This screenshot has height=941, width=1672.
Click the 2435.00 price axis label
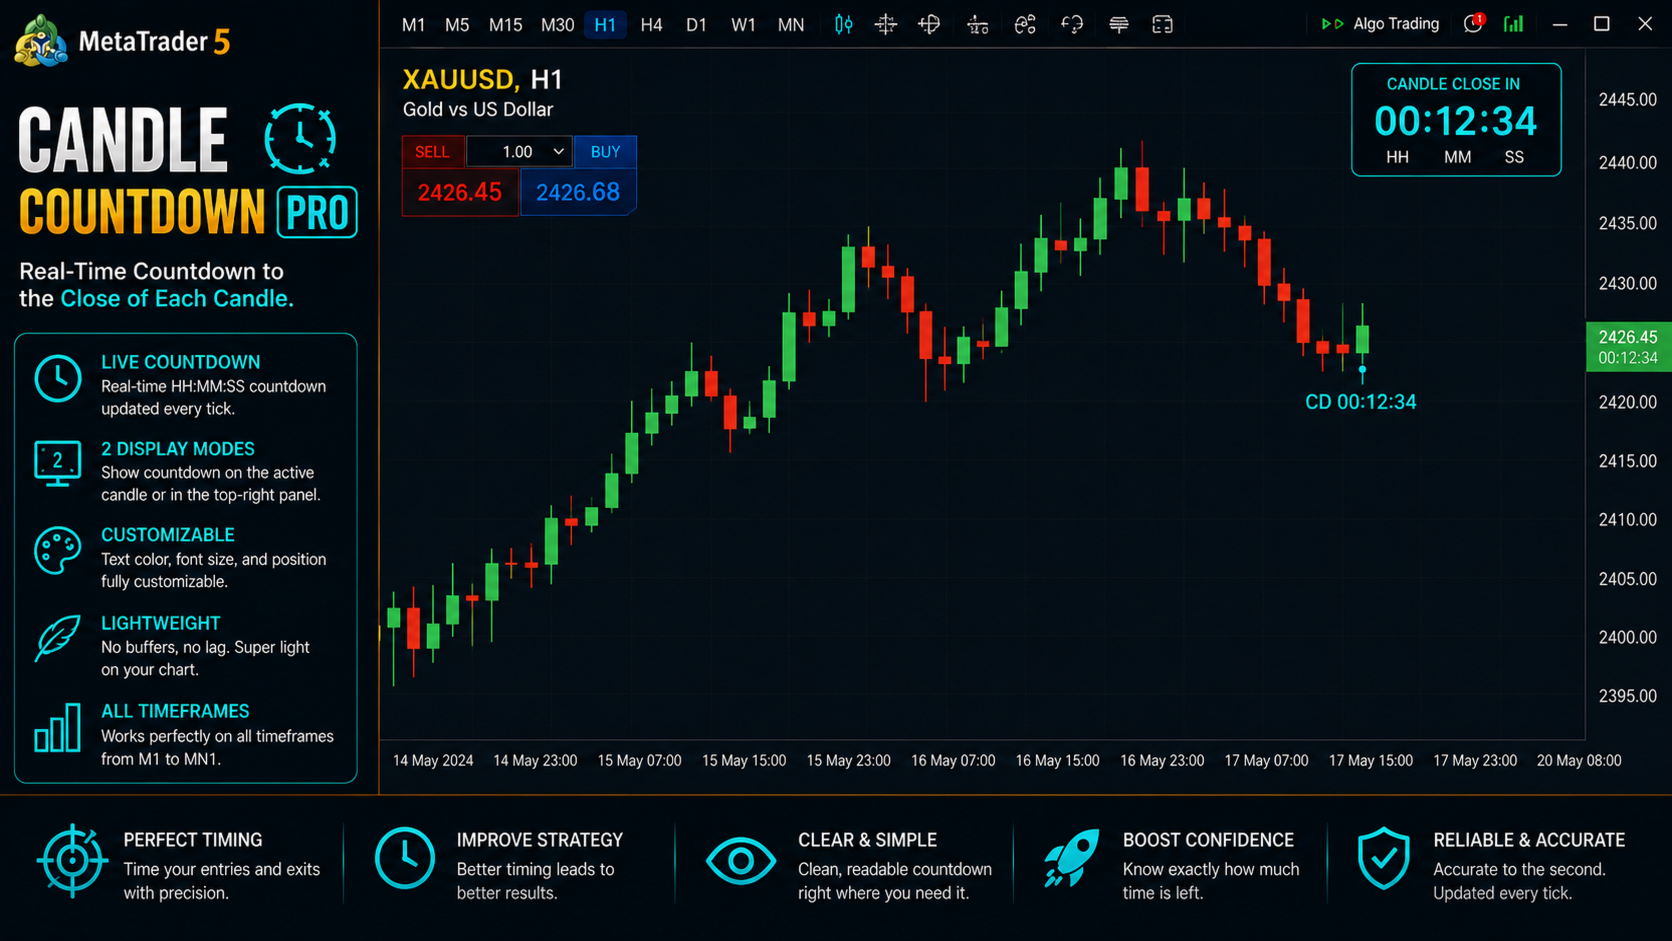[x=1628, y=223]
